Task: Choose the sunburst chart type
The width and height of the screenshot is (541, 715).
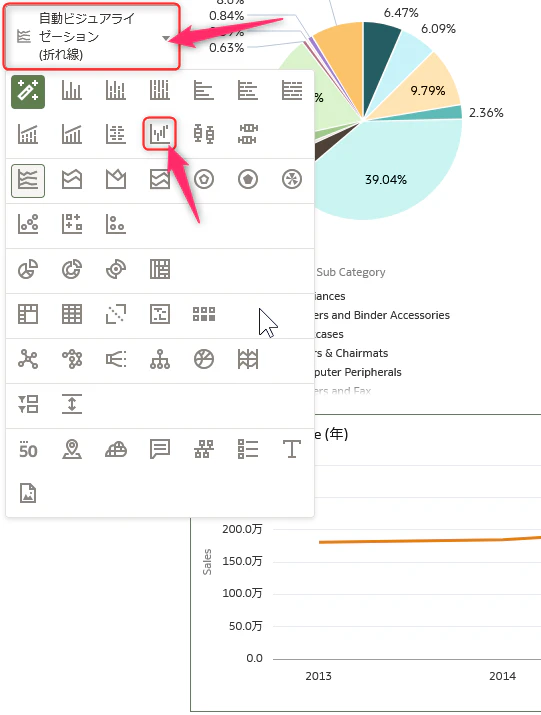Action: pos(116,269)
